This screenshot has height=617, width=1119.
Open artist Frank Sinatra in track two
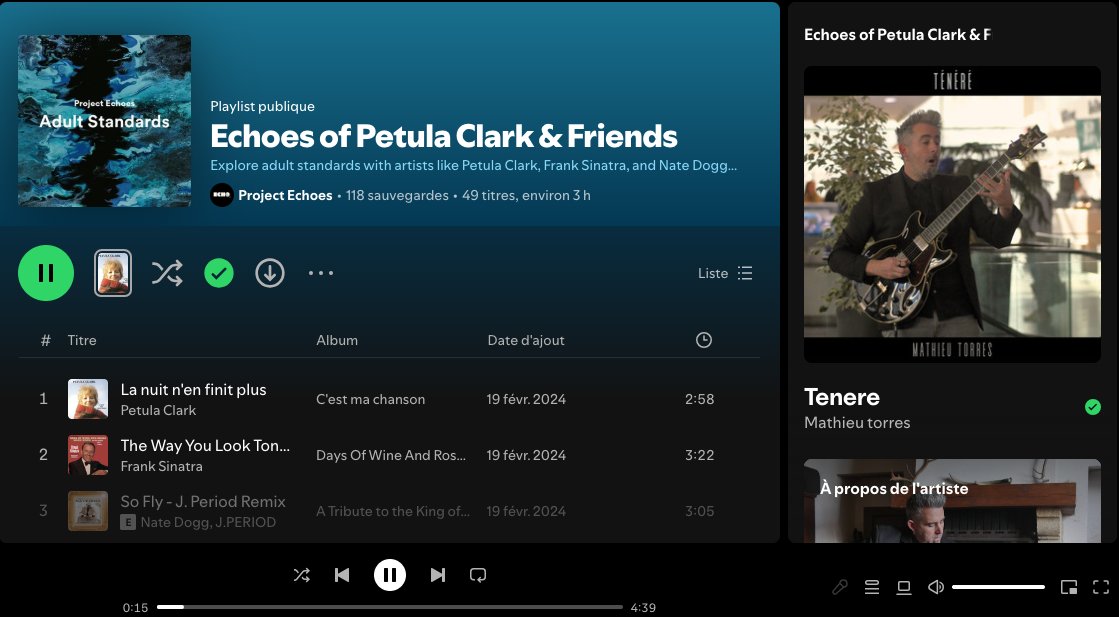tap(161, 466)
